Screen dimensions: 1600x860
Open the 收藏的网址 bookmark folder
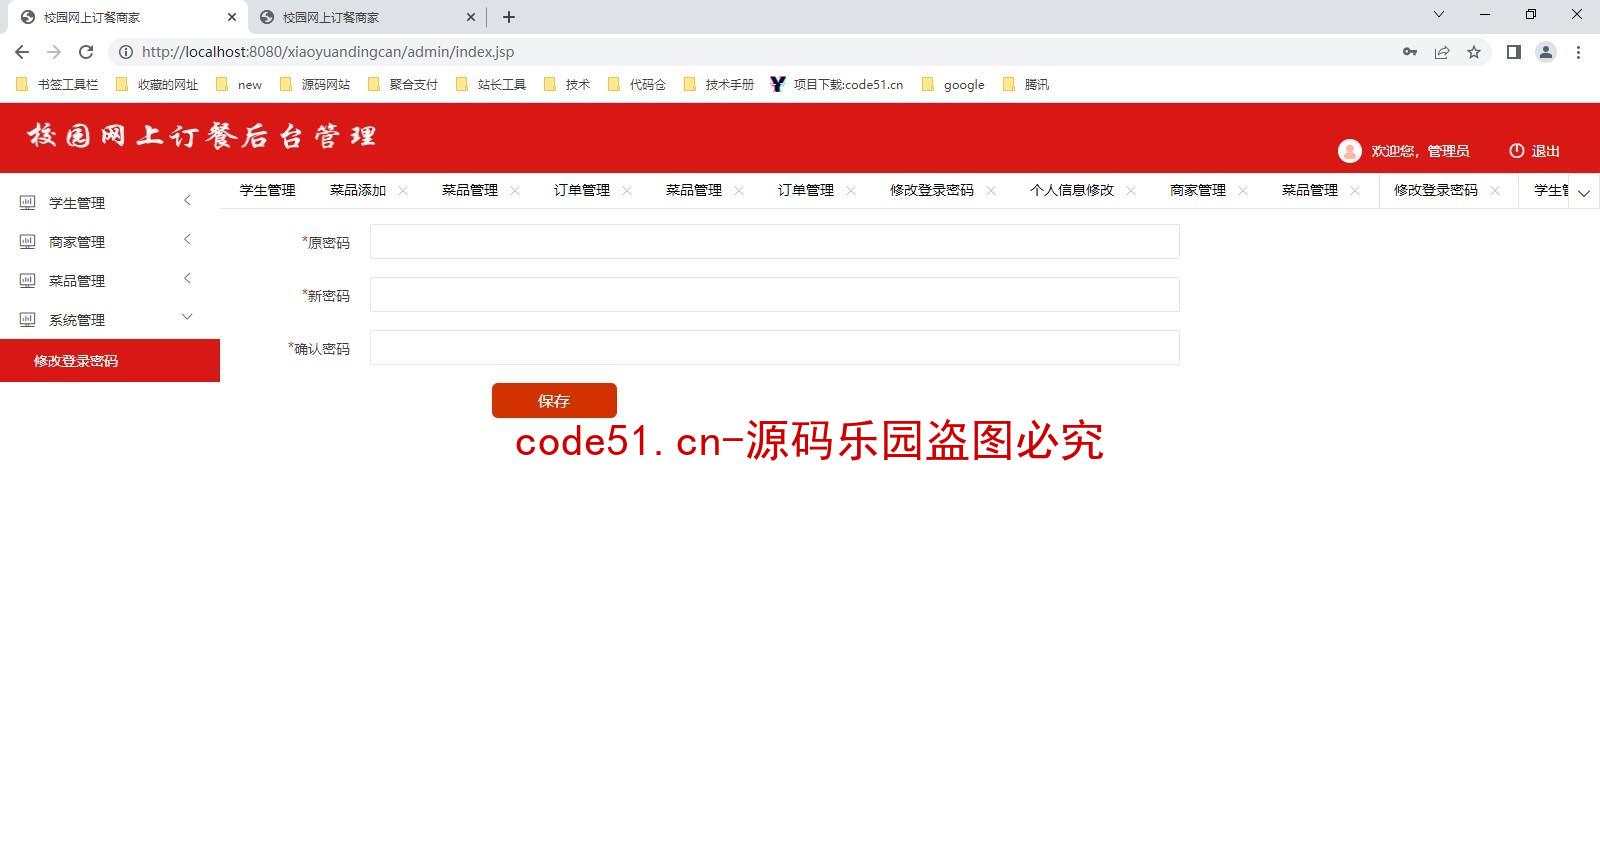click(x=157, y=85)
